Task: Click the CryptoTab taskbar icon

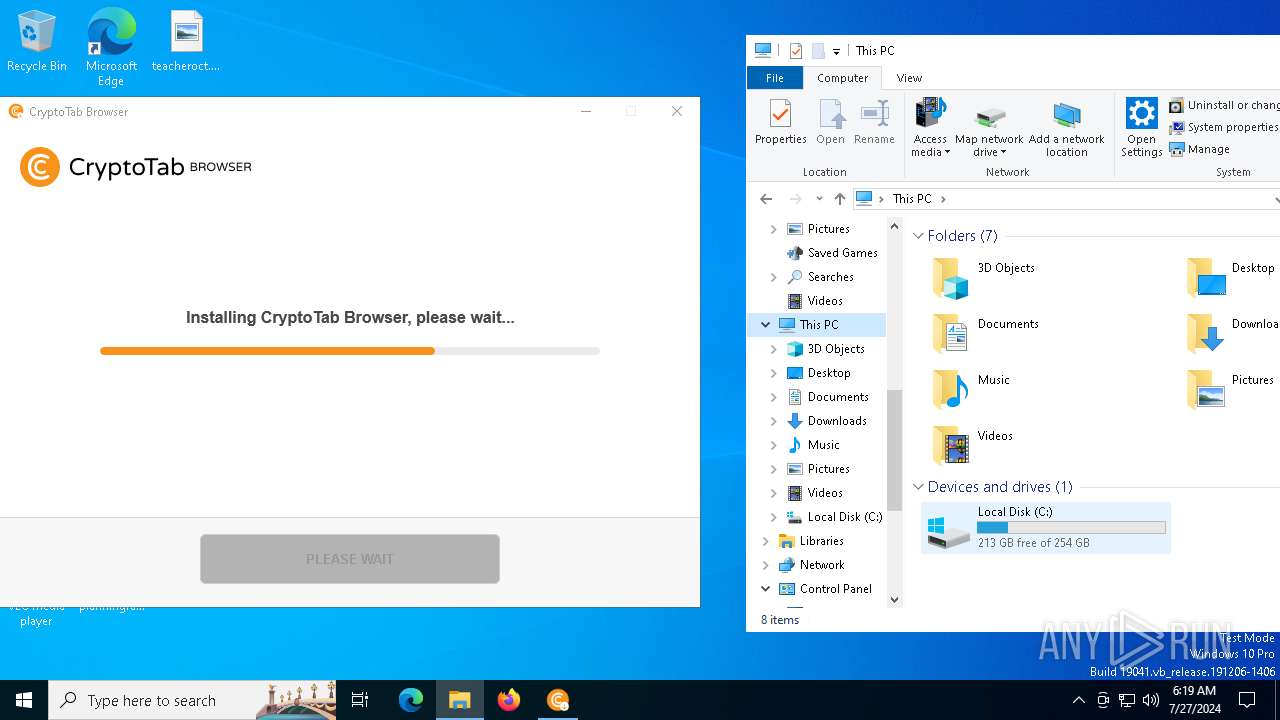Action: [558, 700]
